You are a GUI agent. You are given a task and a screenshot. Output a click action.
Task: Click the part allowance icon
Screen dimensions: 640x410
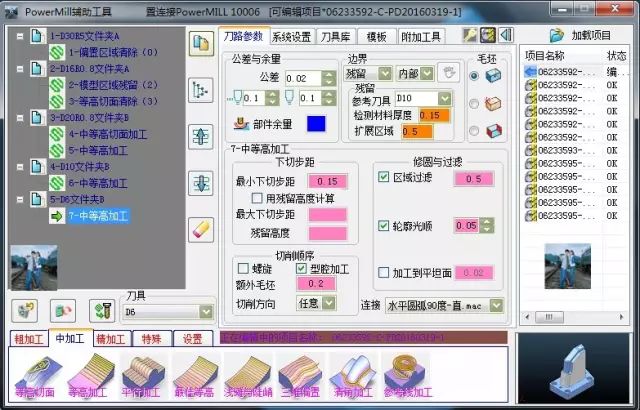tap(241, 124)
